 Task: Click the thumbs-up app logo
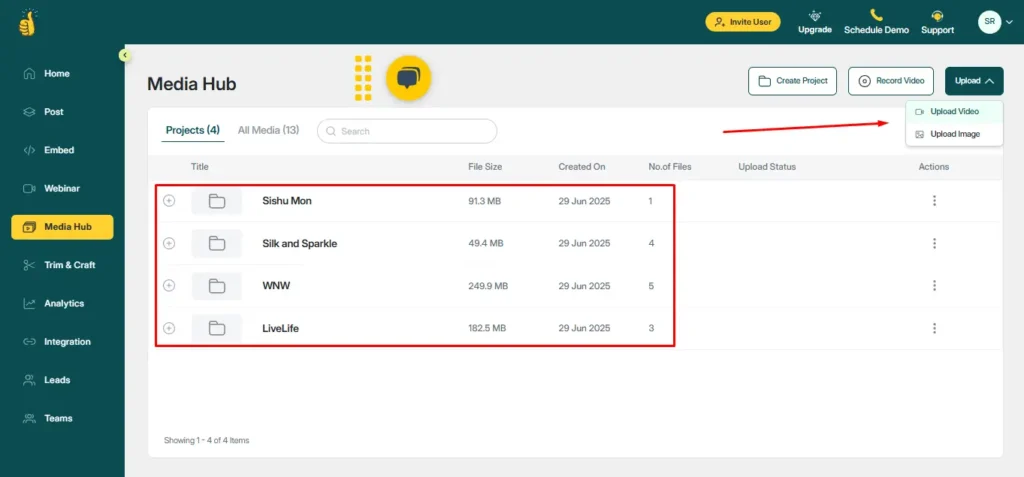[27, 22]
